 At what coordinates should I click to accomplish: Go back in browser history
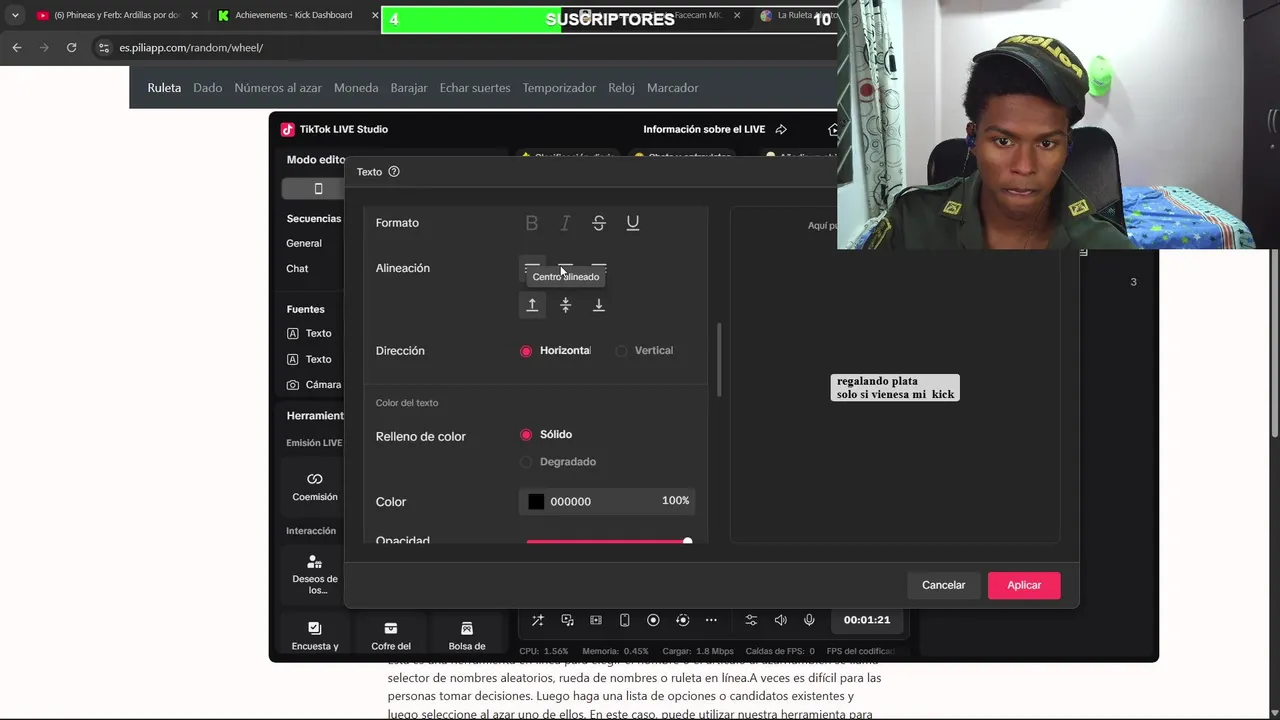17,47
